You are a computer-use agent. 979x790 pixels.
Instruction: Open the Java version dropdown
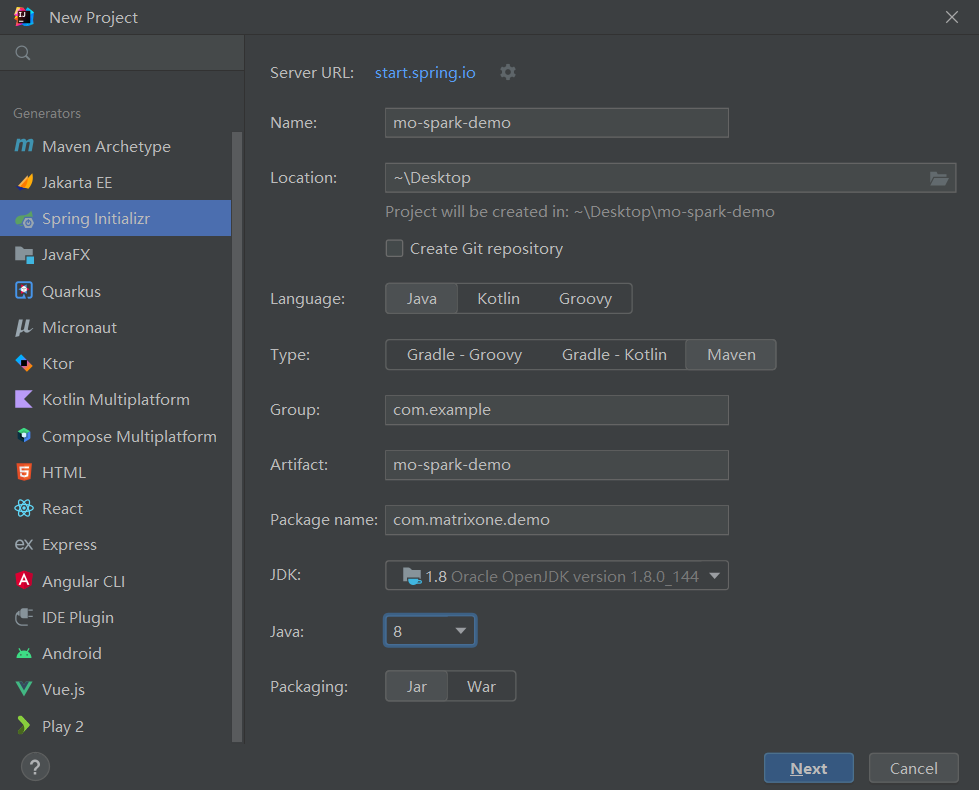430,631
